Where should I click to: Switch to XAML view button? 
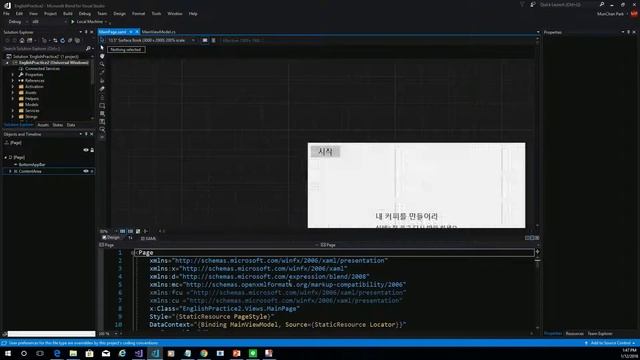(148, 238)
